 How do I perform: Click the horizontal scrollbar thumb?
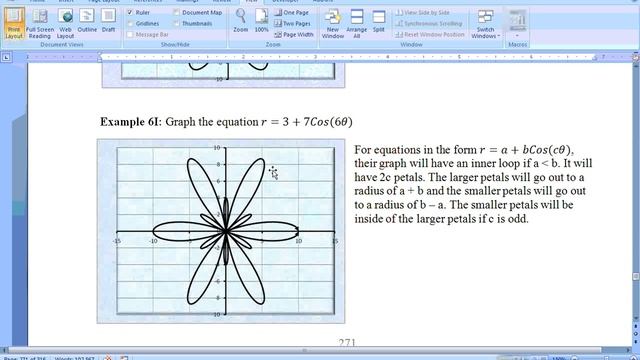tap(304, 350)
